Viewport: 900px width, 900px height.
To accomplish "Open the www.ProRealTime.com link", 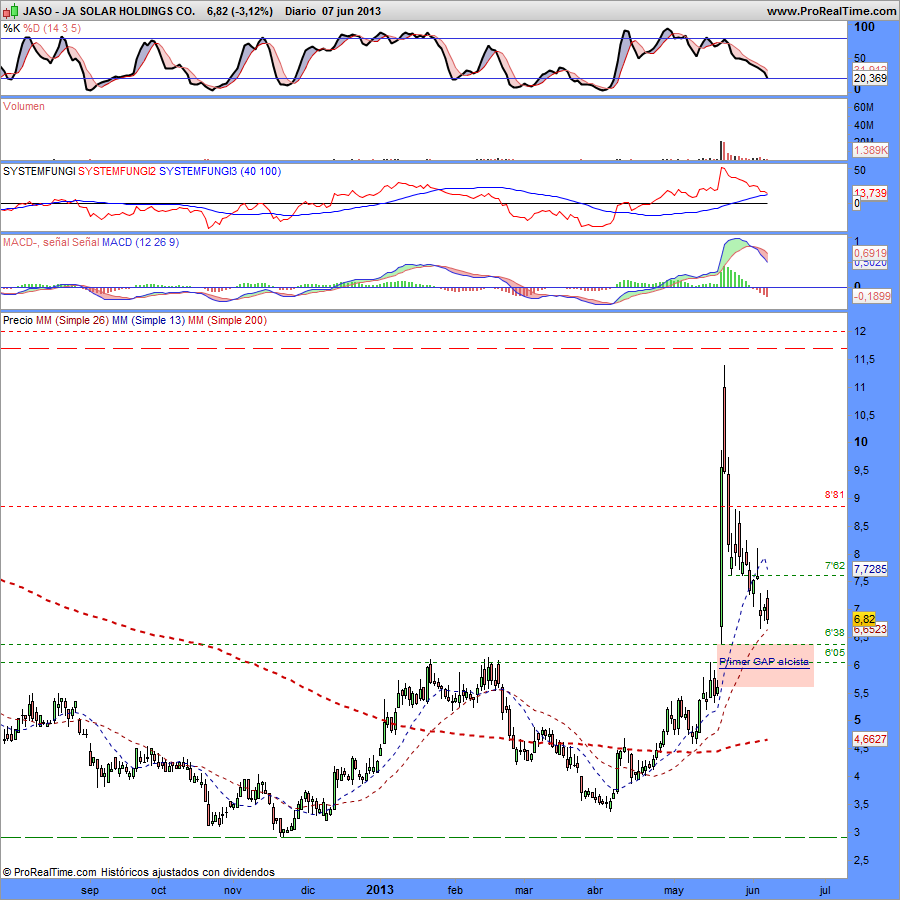I will pos(831,11).
